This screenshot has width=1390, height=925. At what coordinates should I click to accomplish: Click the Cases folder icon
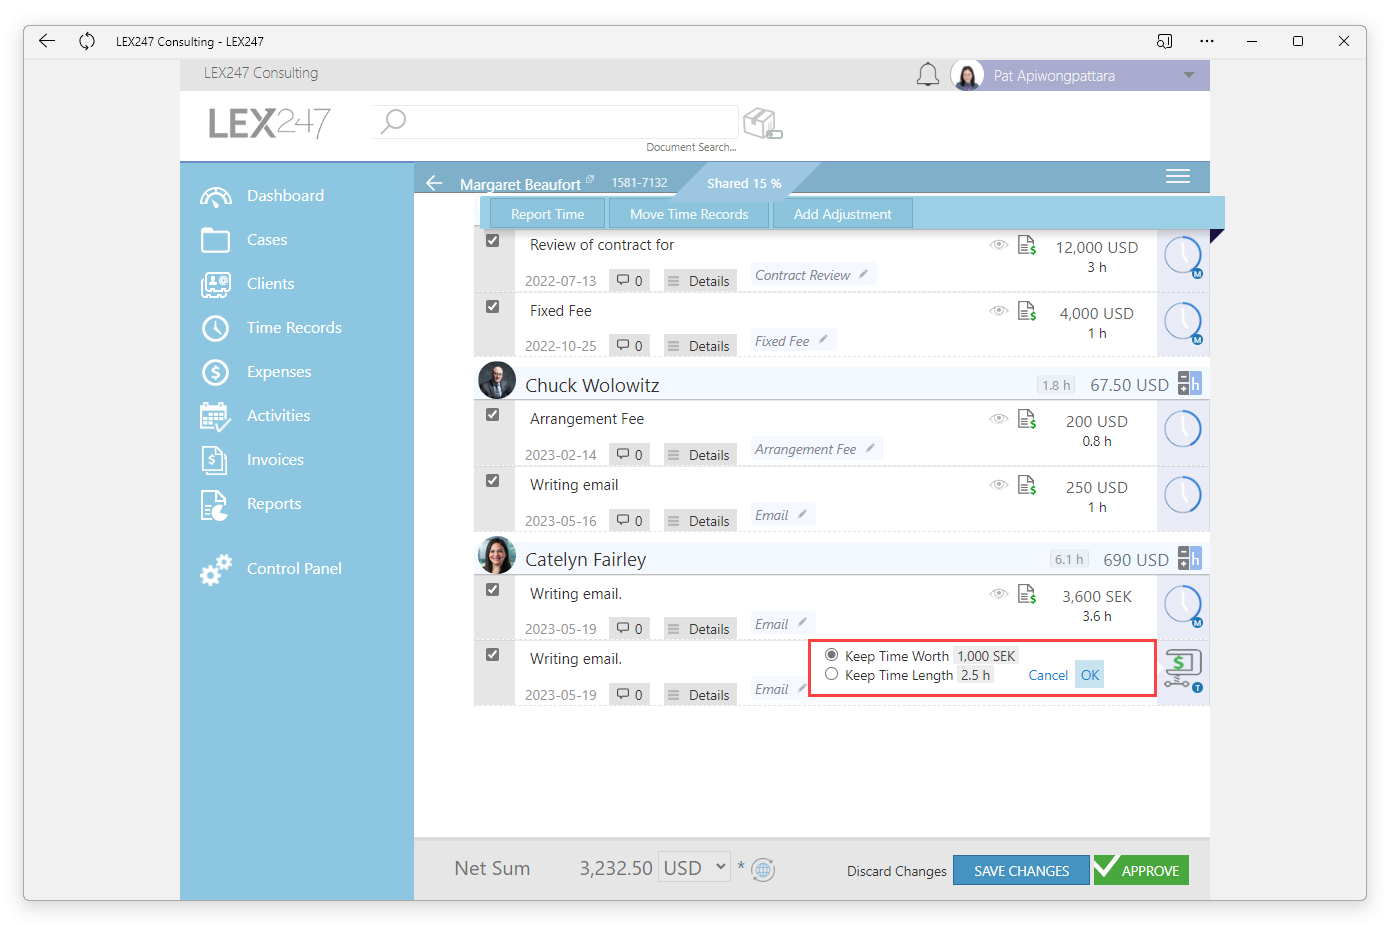click(215, 240)
